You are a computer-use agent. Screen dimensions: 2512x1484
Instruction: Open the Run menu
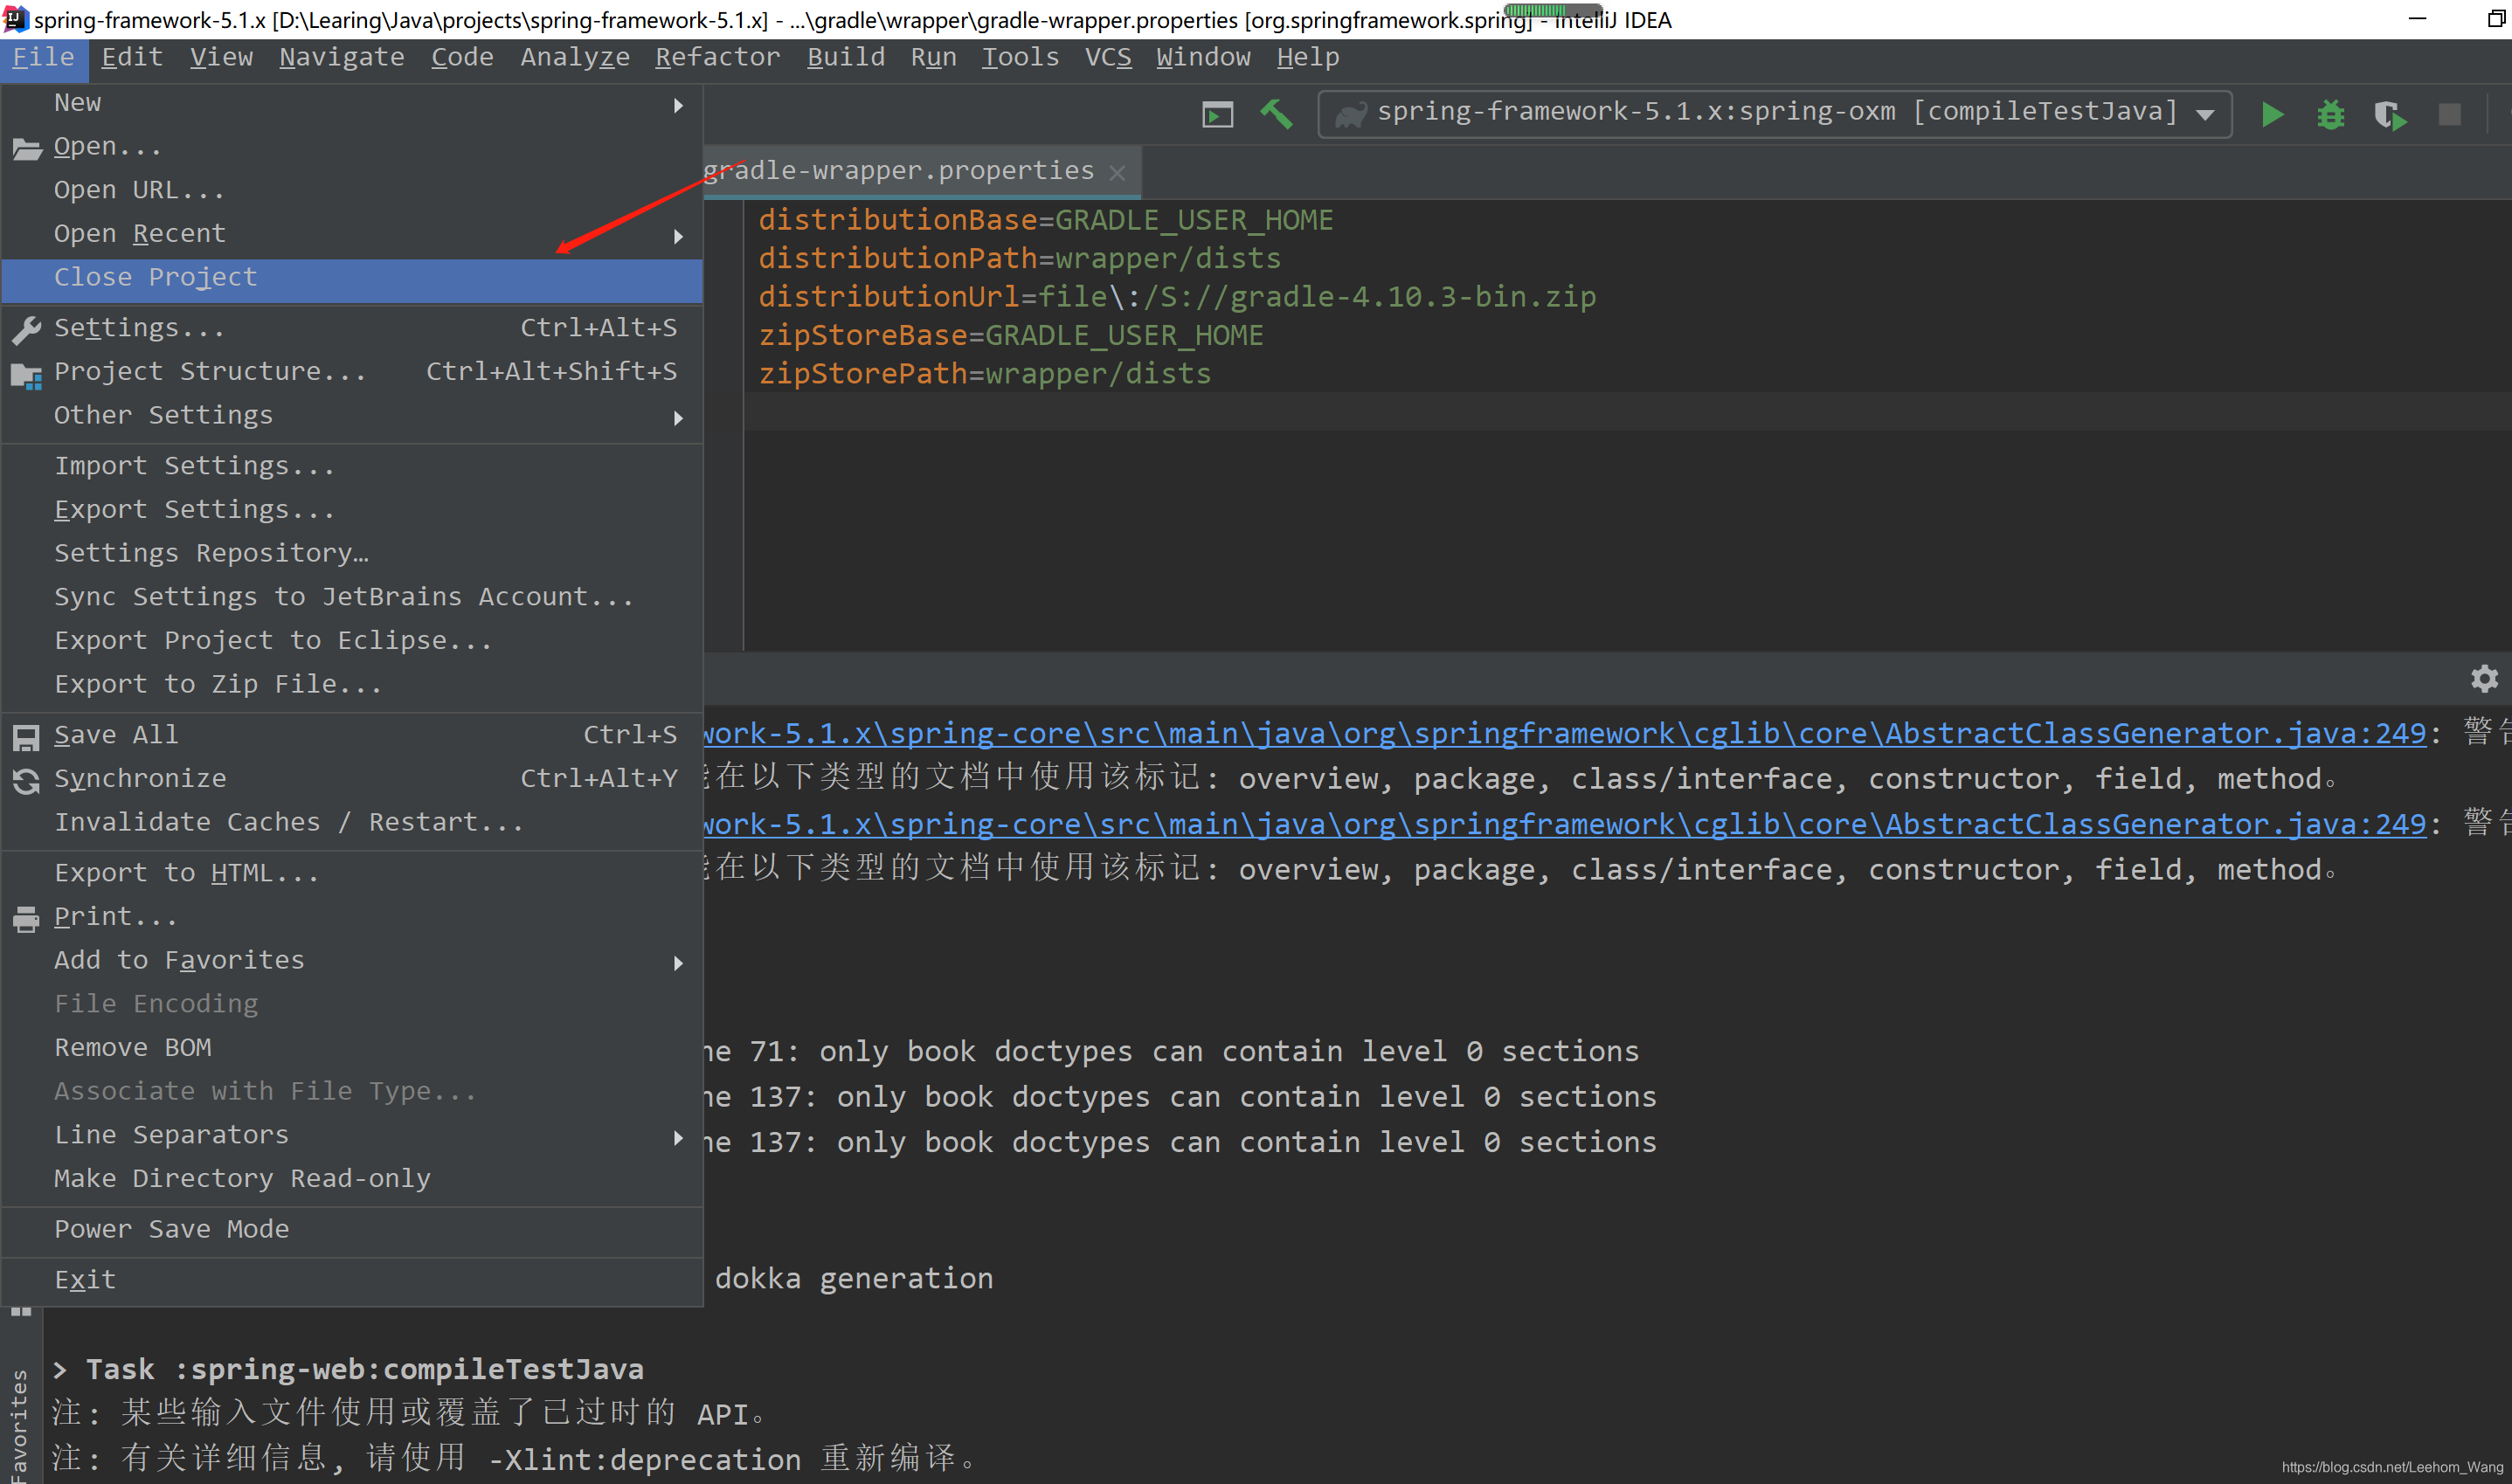click(x=934, y=58)
